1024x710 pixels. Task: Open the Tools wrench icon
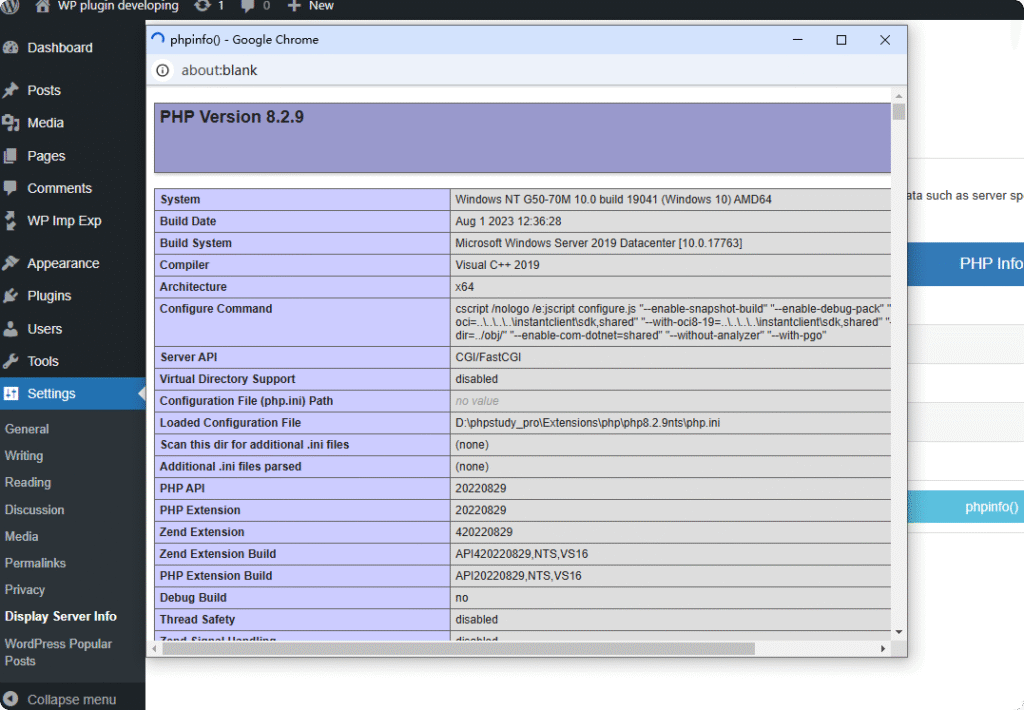point(11,361)
